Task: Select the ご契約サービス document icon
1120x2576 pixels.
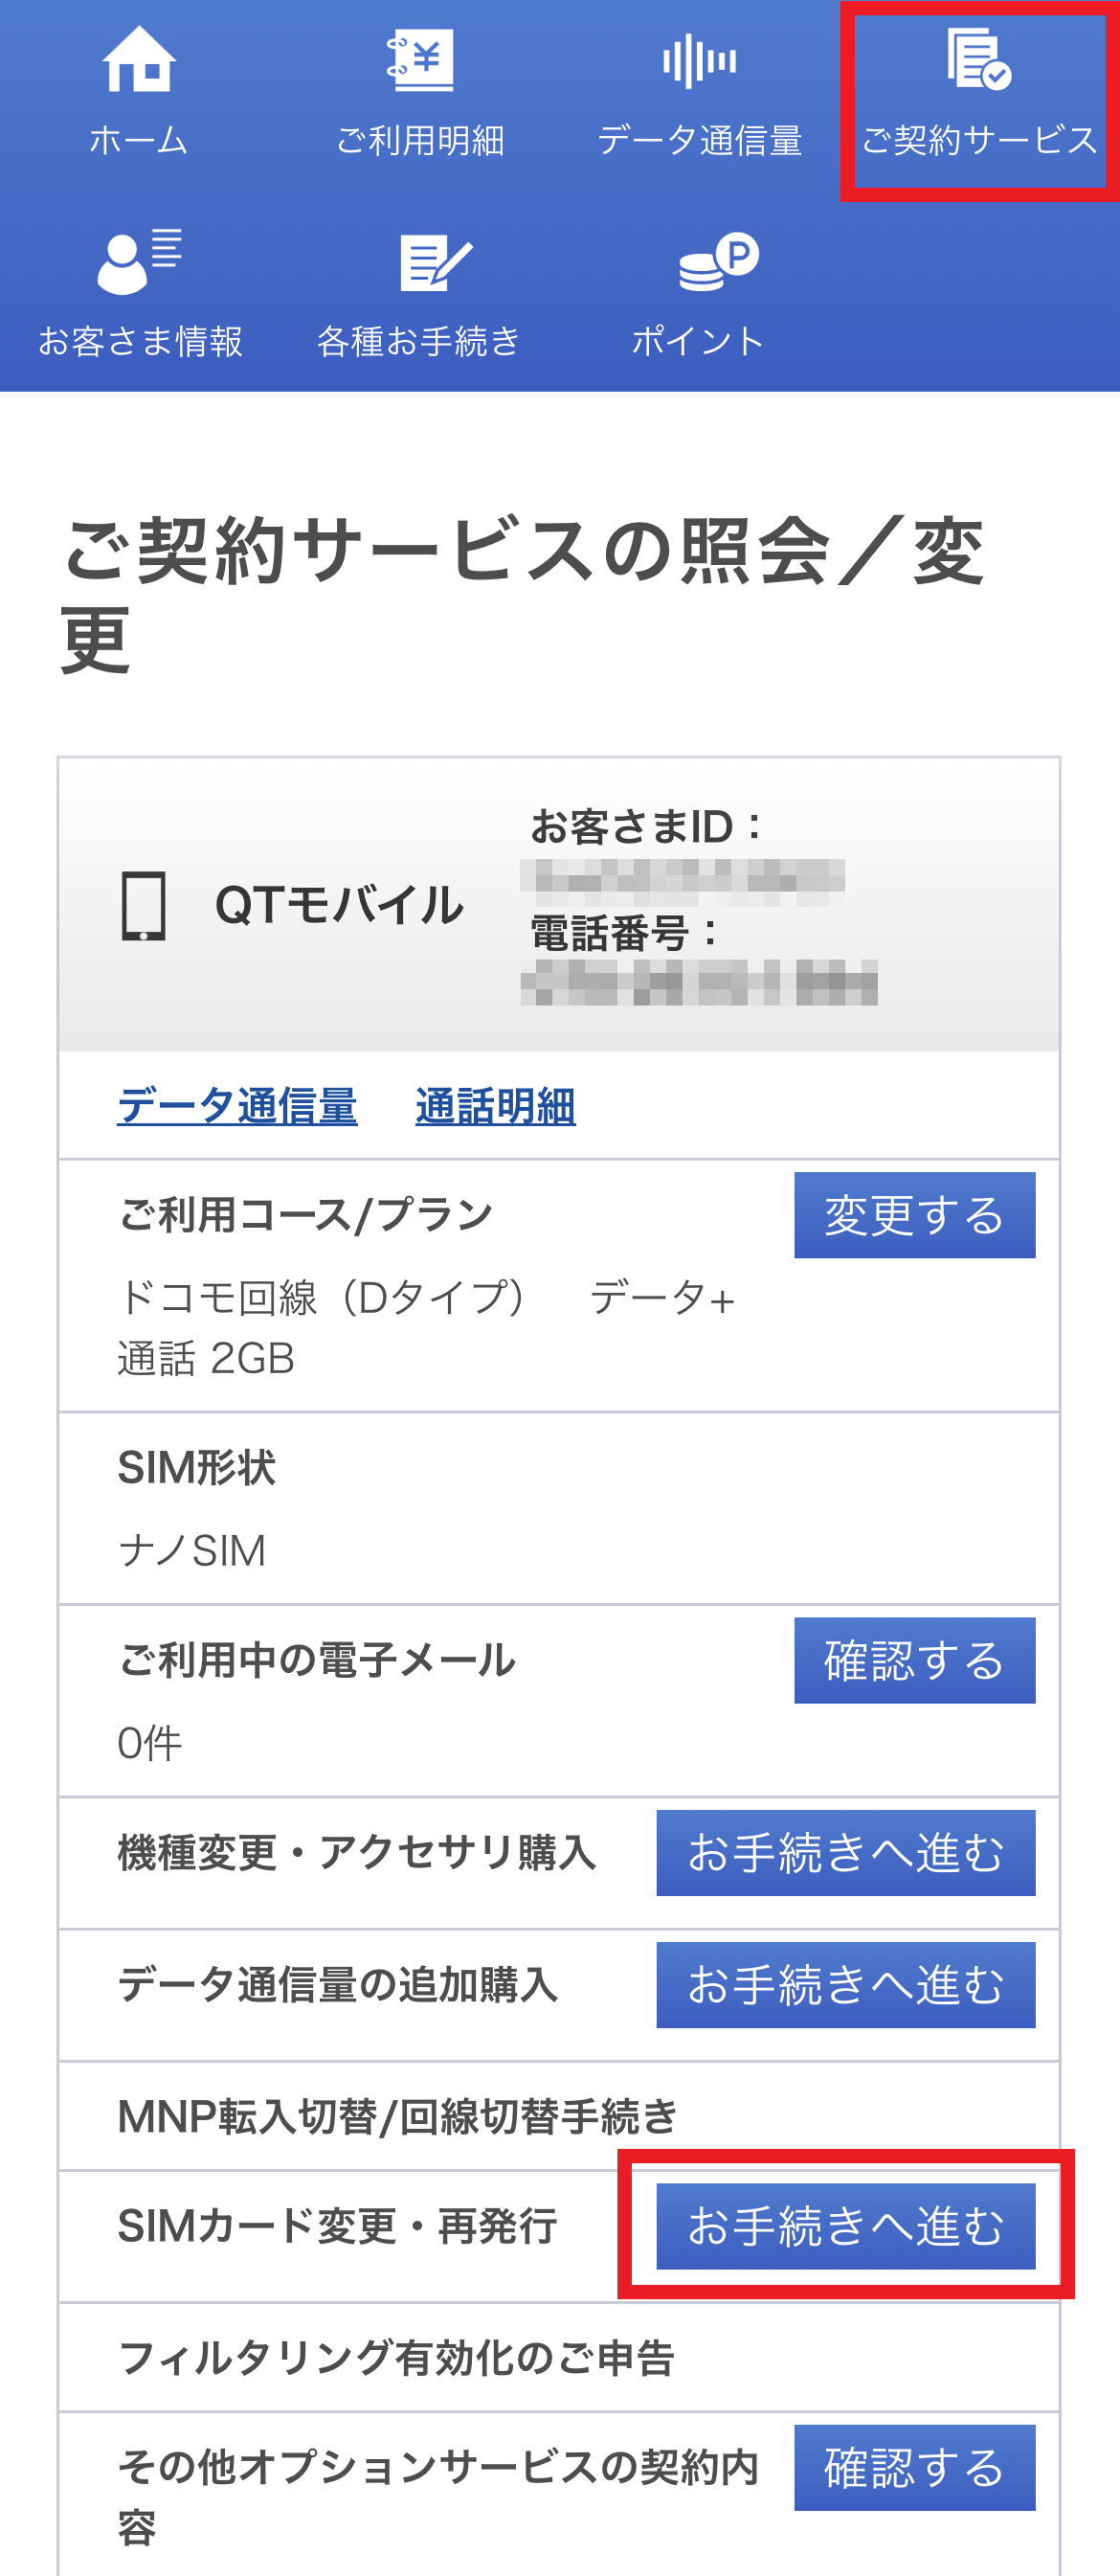Action: click(979, 60)
